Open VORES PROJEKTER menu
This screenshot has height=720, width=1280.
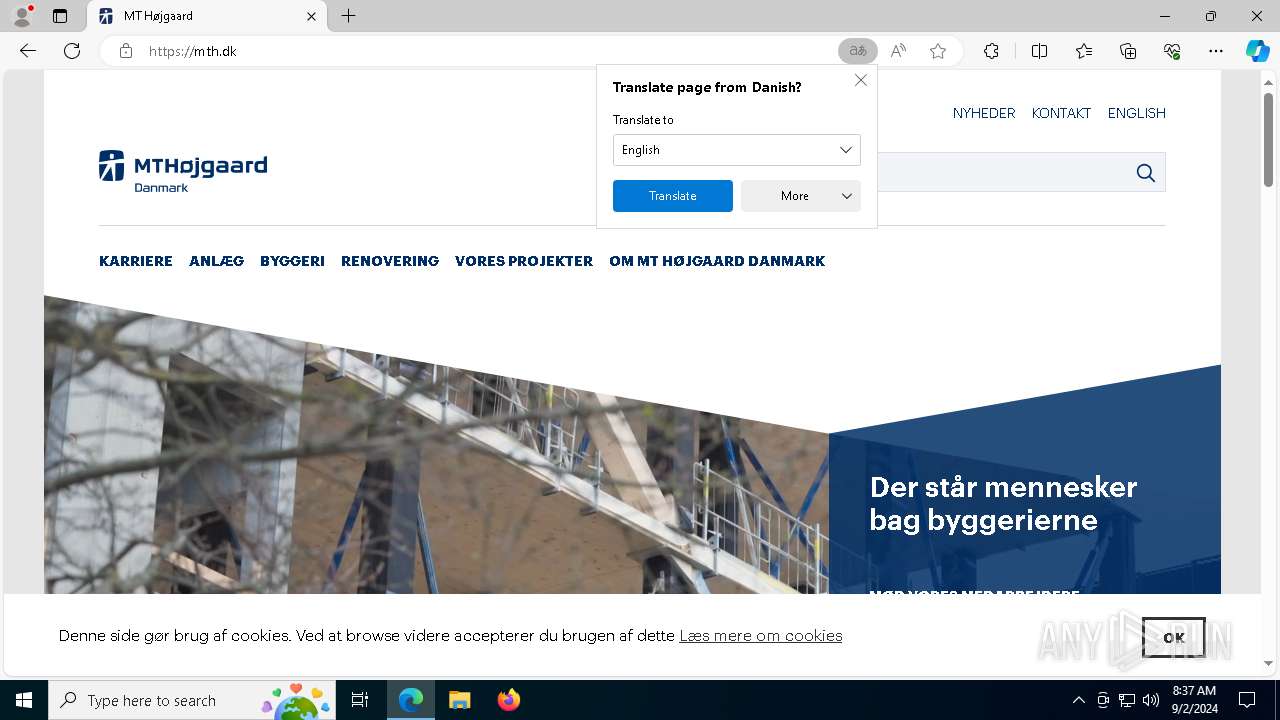[x=524, y=261]
